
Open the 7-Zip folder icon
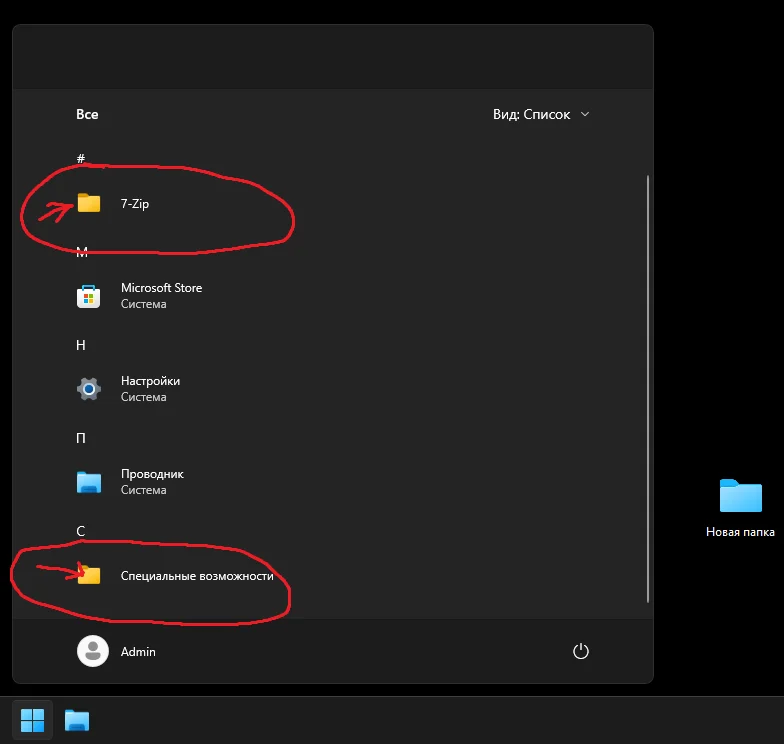tap(88, 203)
